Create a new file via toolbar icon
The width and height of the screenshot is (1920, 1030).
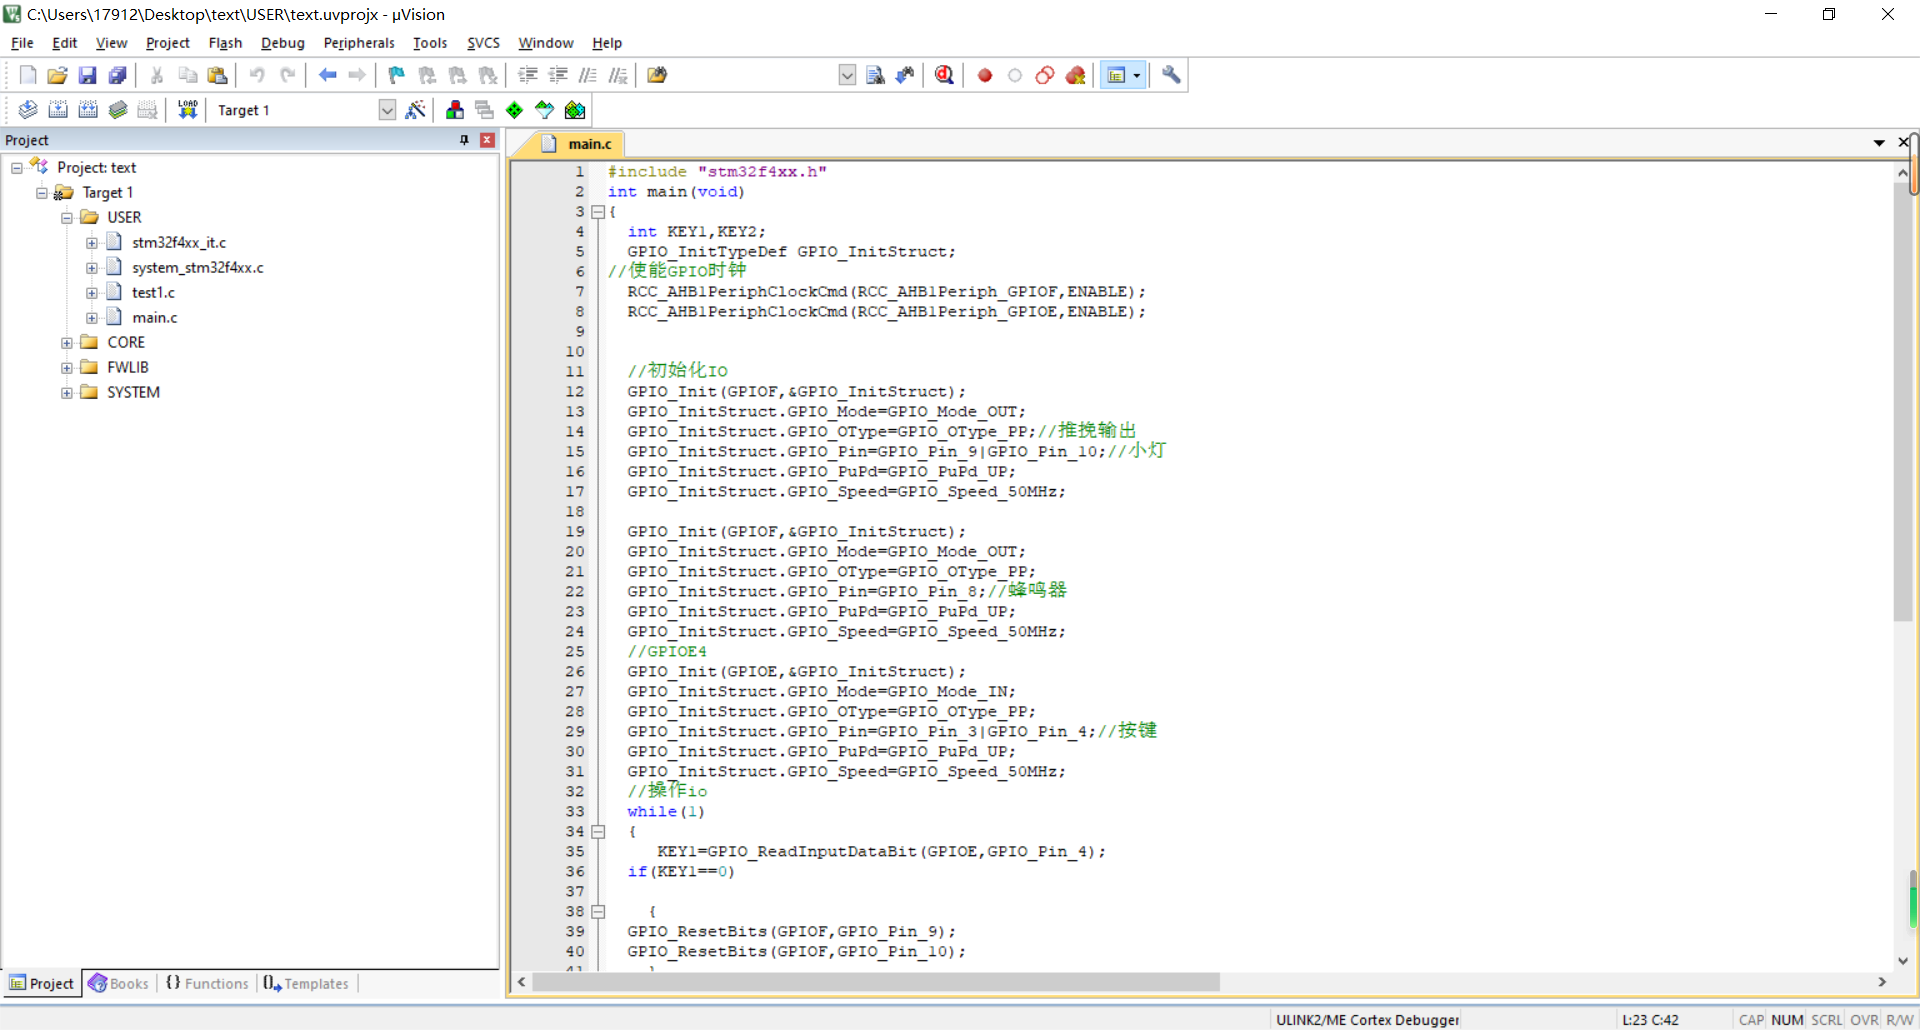pos(28,75)
